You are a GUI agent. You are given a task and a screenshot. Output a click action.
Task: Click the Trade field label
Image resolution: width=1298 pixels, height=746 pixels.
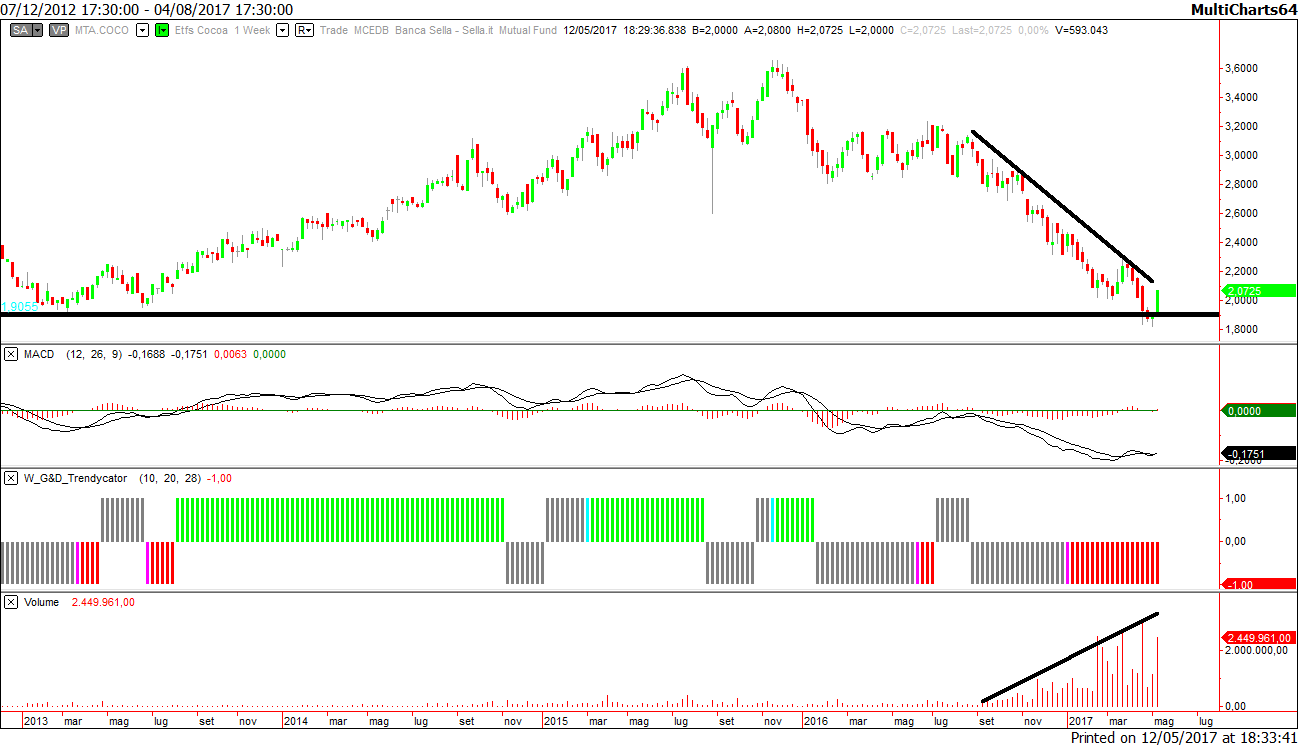334,30
